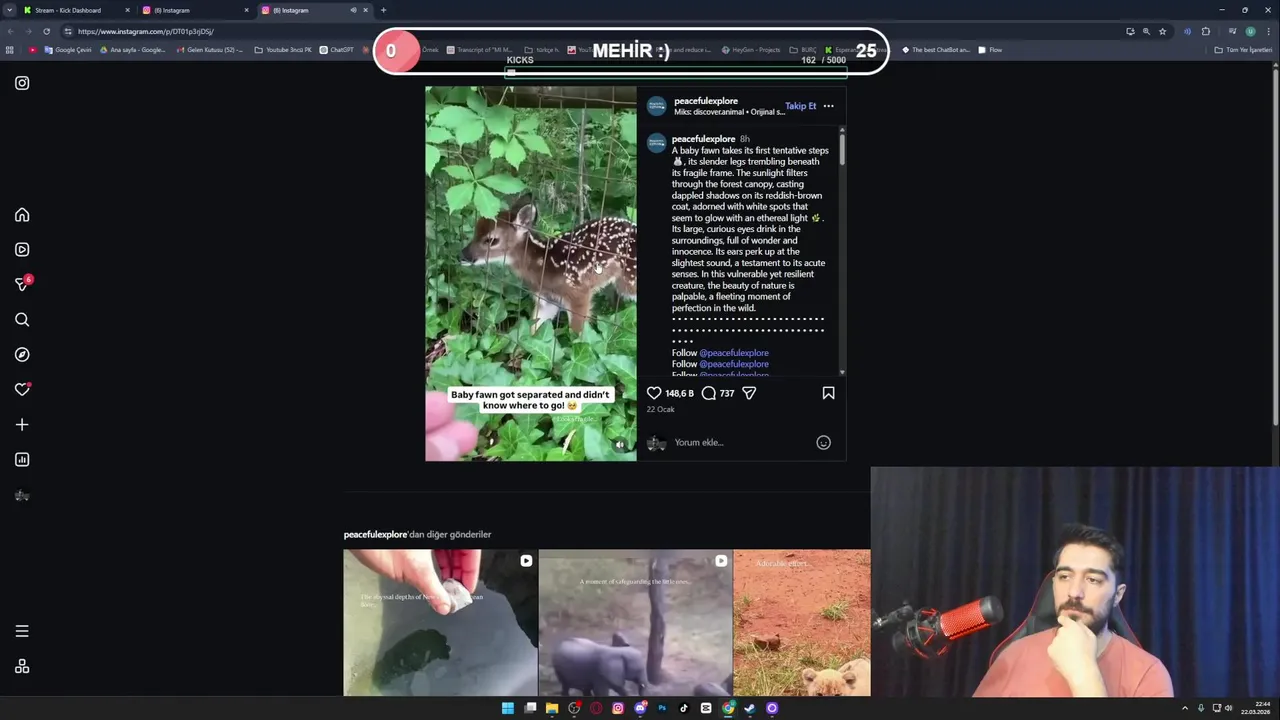Open the Search panel in sidebar
Image resolution: width=1280 pixels, height=720 pixels.
tap(22, 320)
